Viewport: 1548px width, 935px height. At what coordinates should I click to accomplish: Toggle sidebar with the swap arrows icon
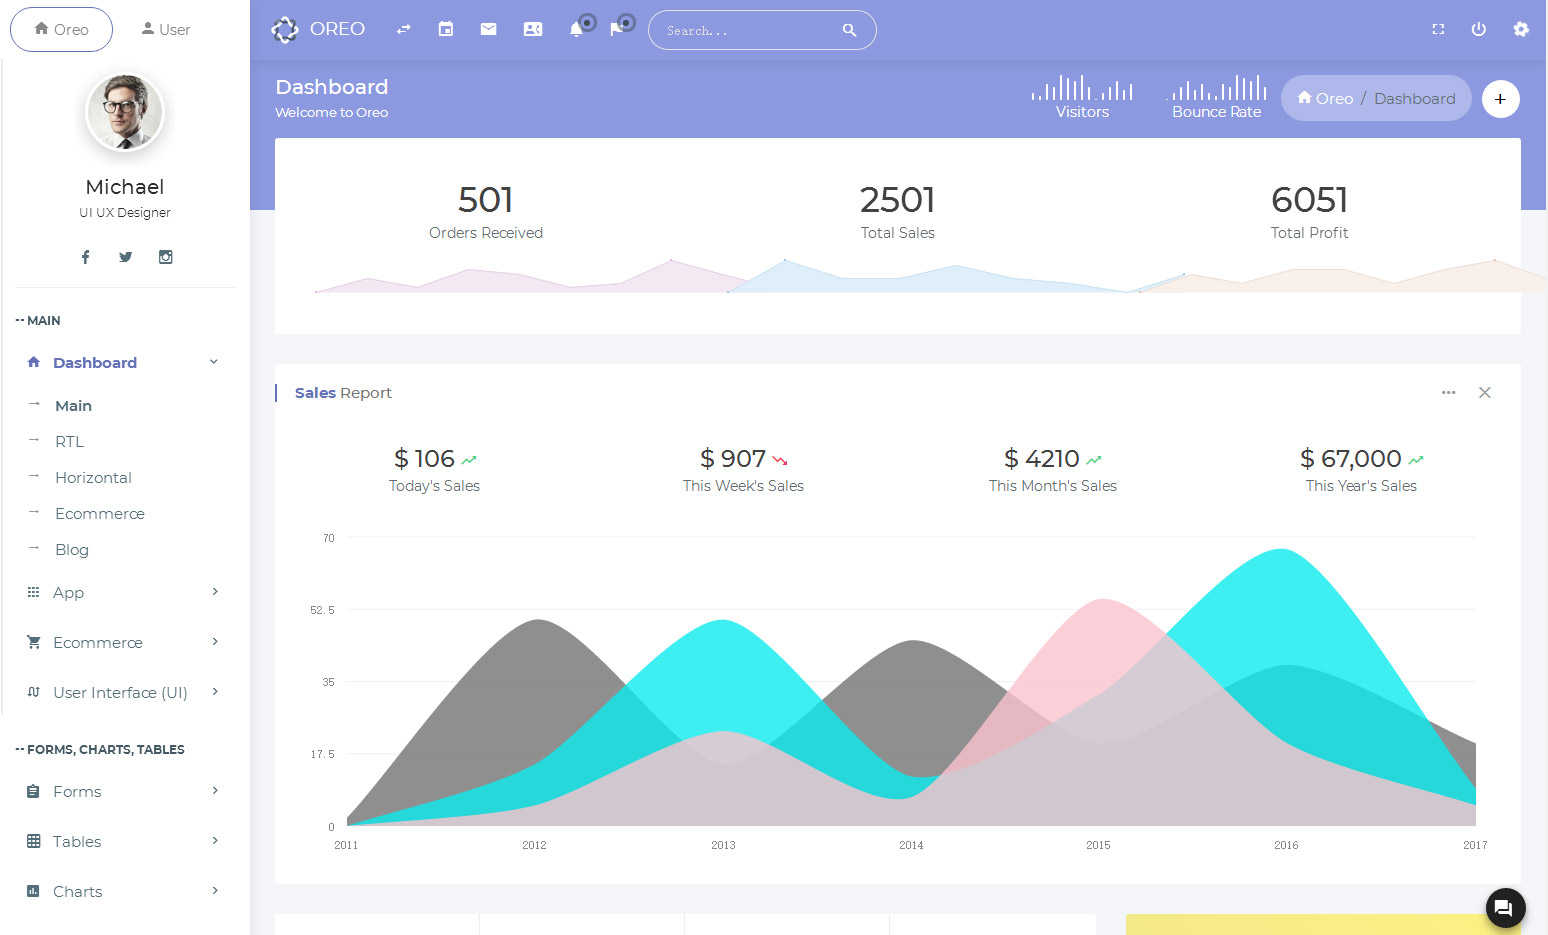tap(403, 30)
